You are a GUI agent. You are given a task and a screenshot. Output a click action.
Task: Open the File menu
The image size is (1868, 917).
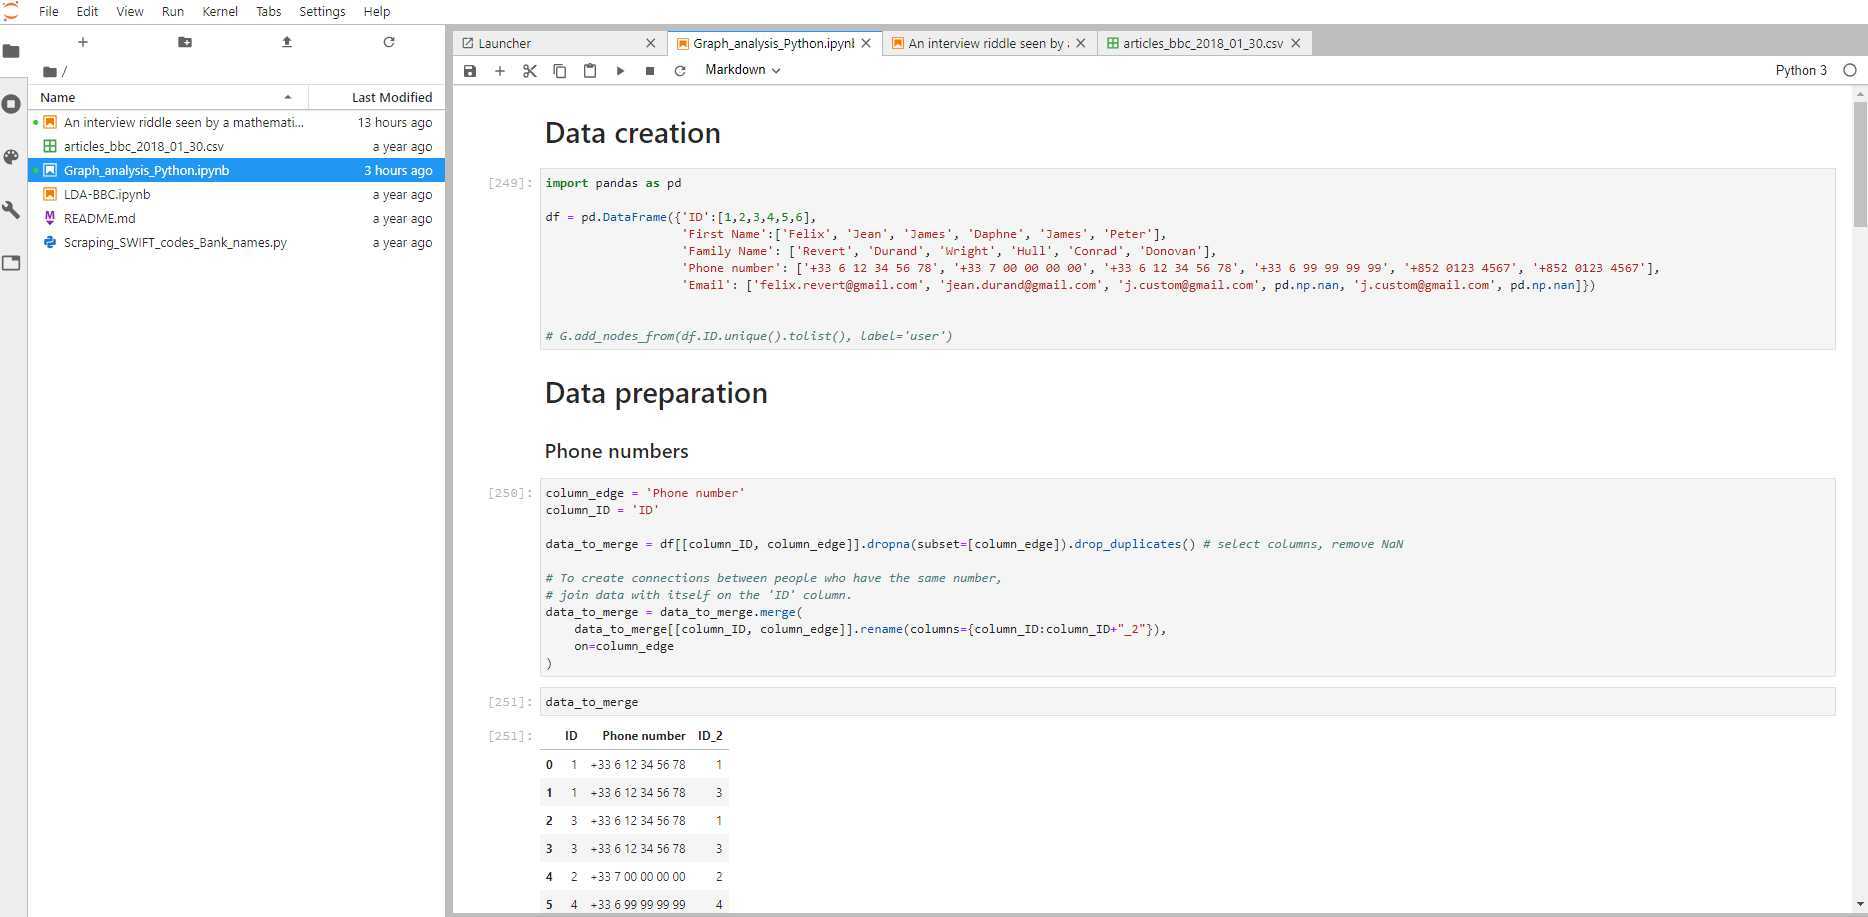(x=49, y=11)
